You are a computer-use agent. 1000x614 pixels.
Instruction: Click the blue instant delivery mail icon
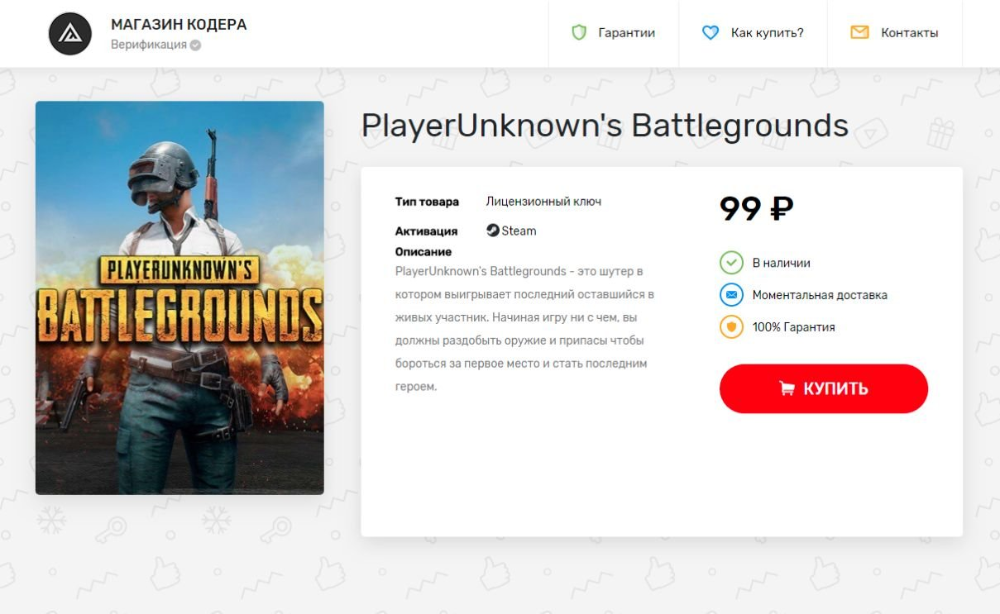coord(732,295)
